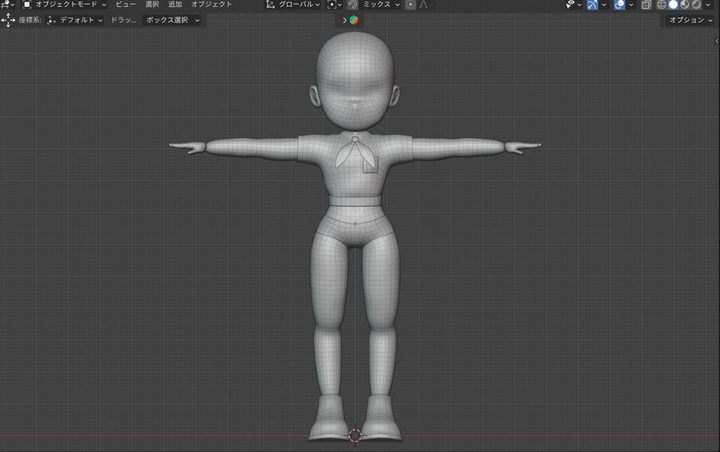Viewport: 720px width, 452px height.
Task: Expand the overlays options arrow
Action: (x=631, y=5)
